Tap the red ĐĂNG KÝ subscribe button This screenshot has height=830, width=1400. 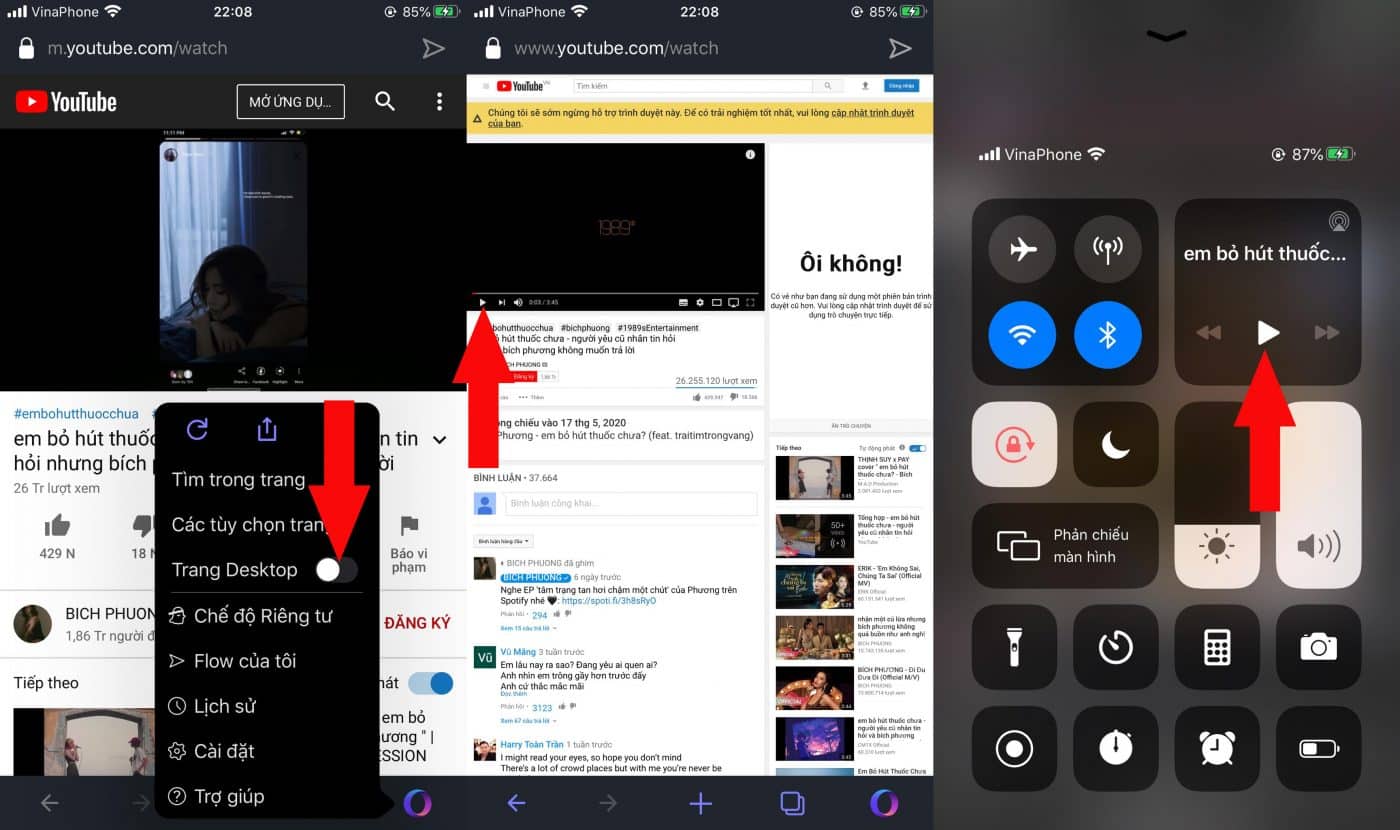coord(416,621)
